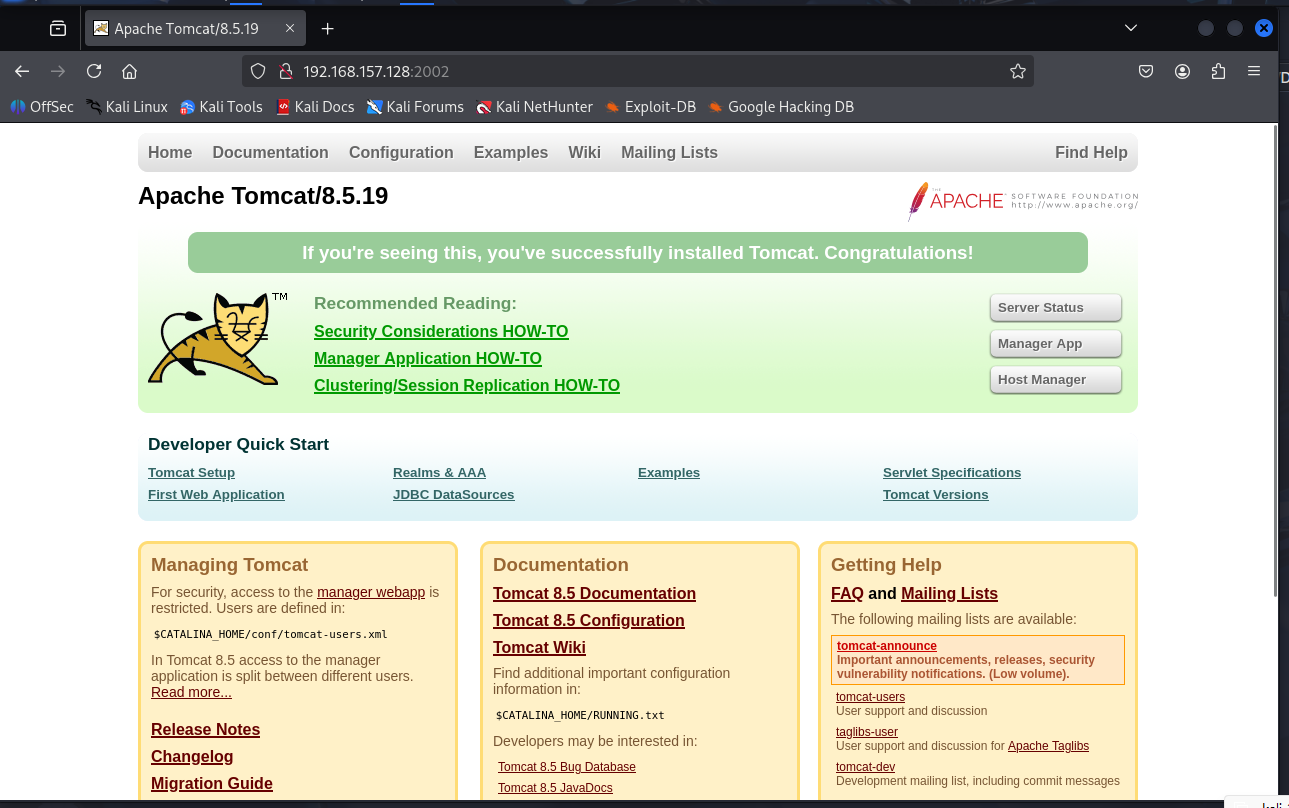Click the Tomcat cat mascot image
The width and height of the screenshot is (1289, 808).
click(218, 339)
